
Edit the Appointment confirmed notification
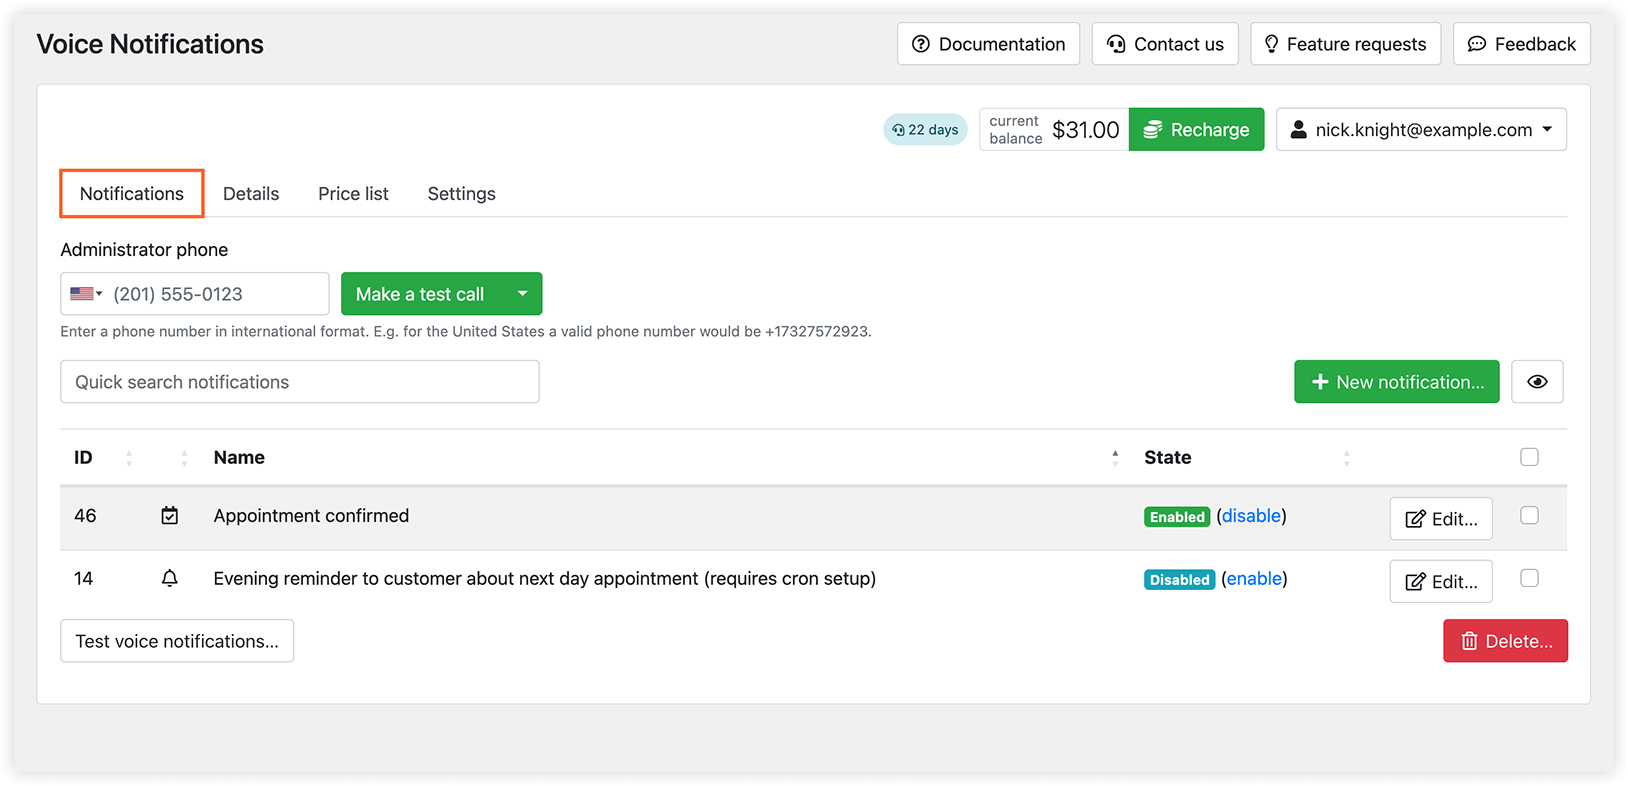pyautogui.click(x=1441, y=519)
